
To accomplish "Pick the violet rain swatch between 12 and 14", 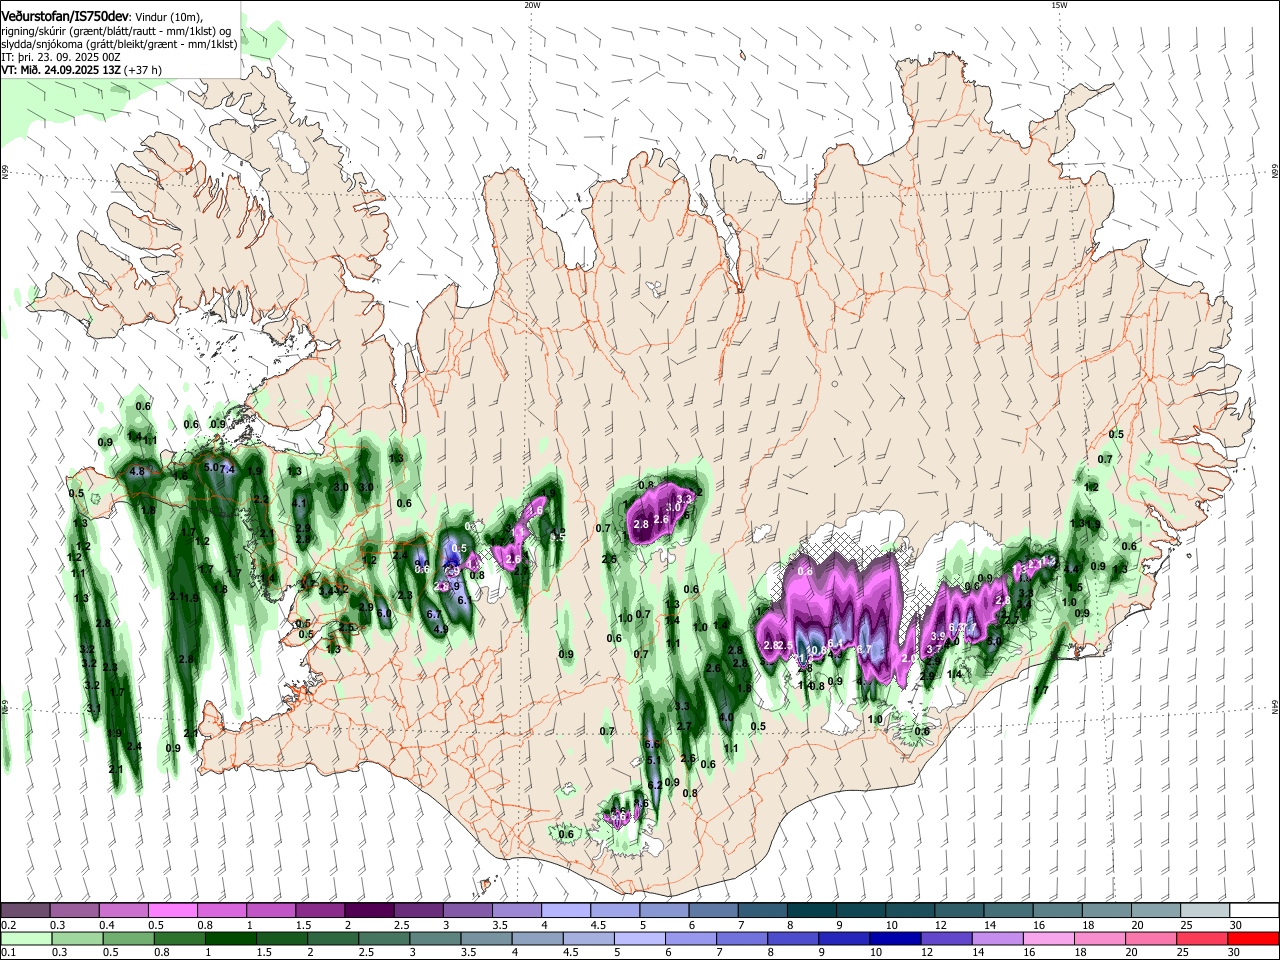I will [x=945, y=938].
